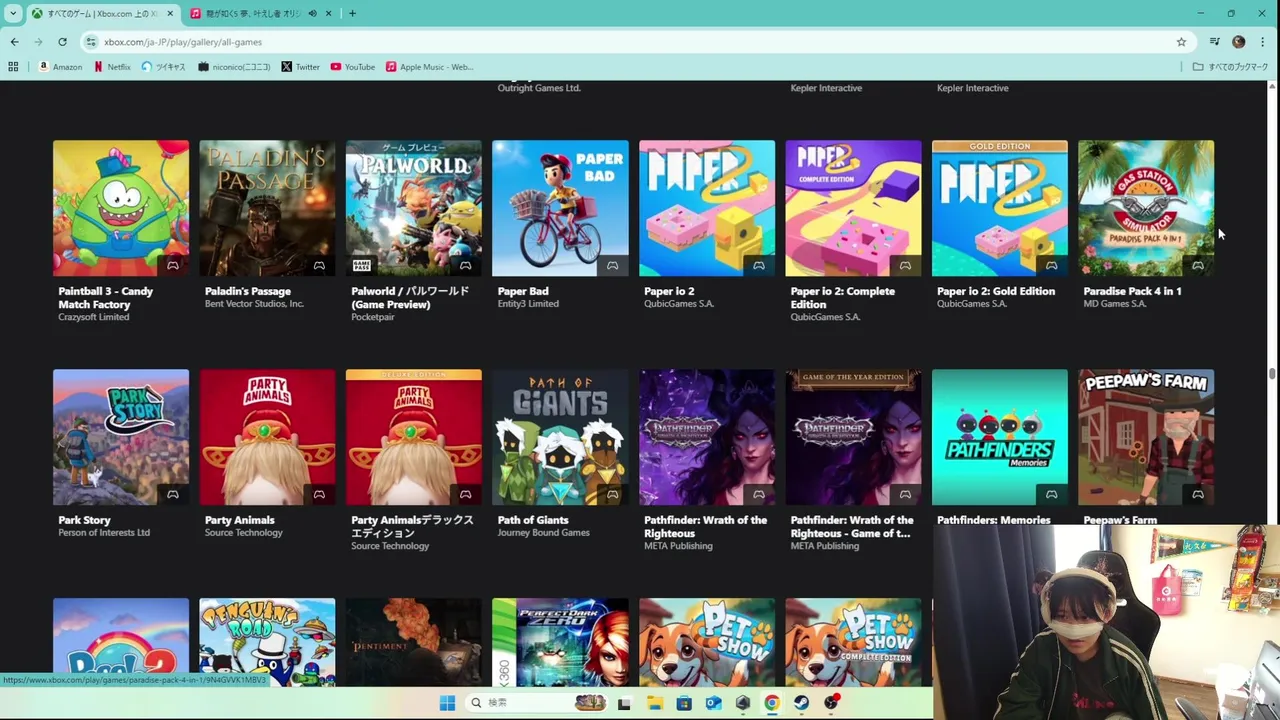Screen dimensions: 1280x720
Task: Open the Park Story game cover
Action: coord(121,437)
